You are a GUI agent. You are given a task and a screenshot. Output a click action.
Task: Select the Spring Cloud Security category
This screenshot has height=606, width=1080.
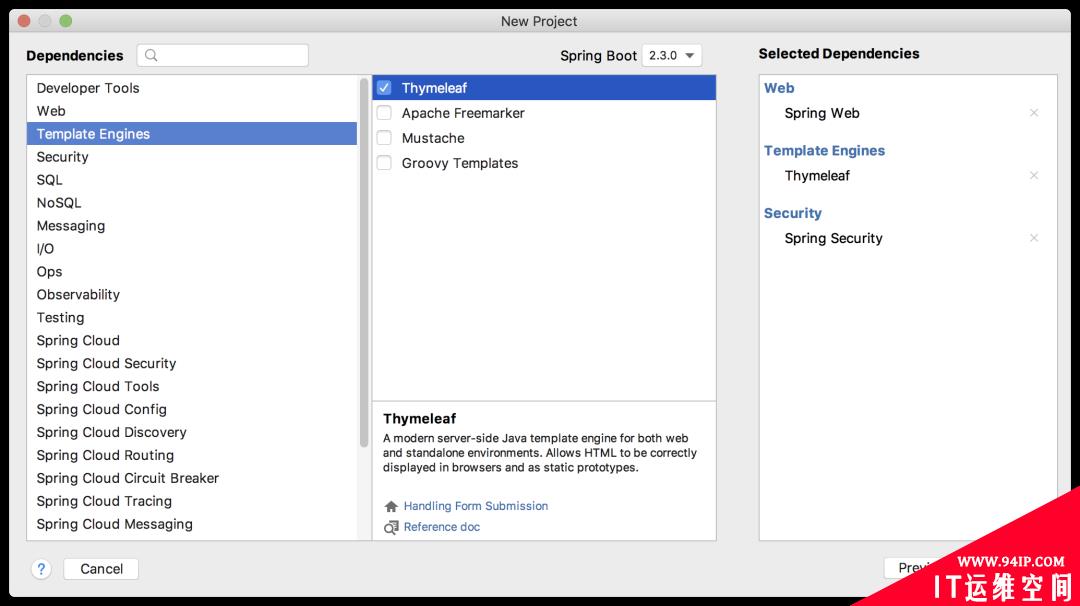[192, 364]
